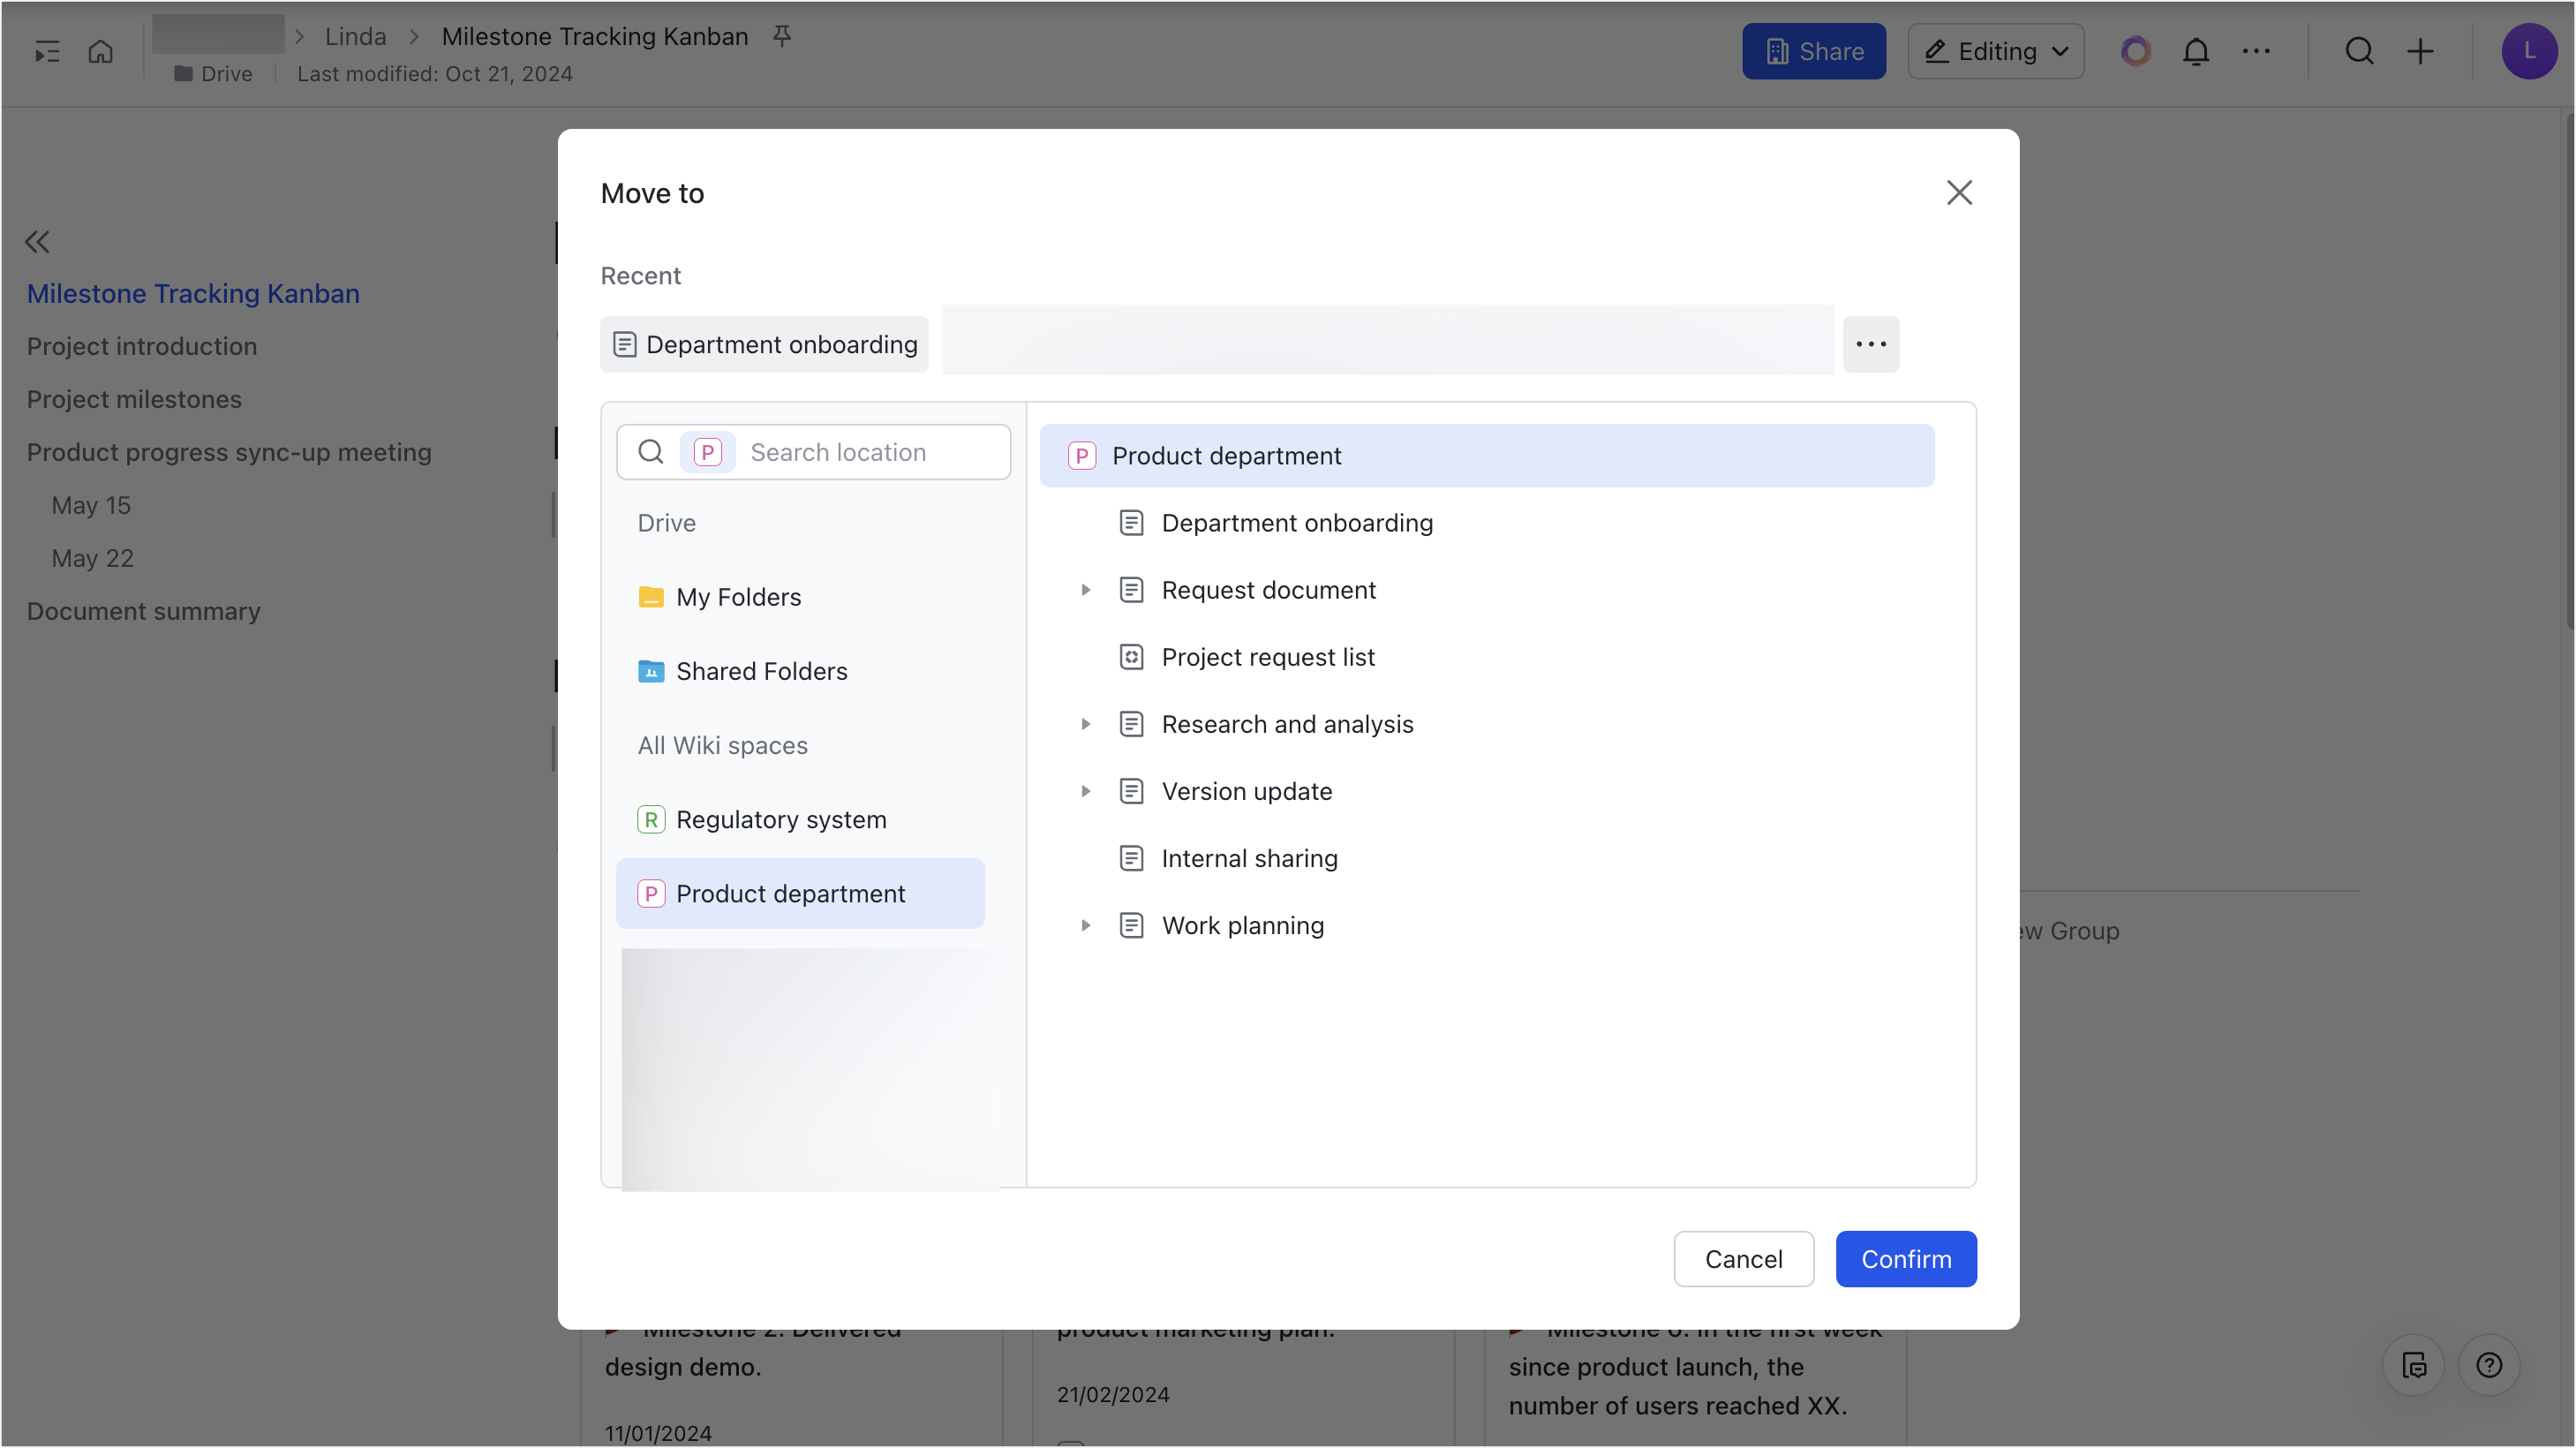Screen dimensions: 2576x1448
Task: Click the Share button
Action: tap(1813, 51)
